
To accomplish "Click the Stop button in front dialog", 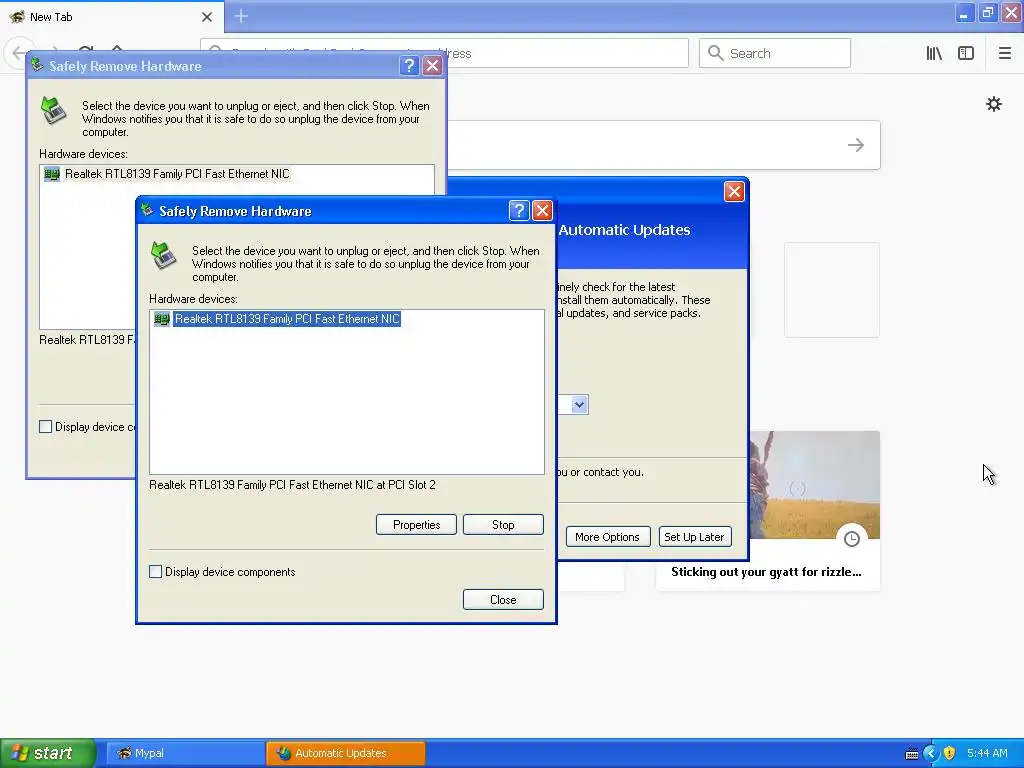I will 503,524.
